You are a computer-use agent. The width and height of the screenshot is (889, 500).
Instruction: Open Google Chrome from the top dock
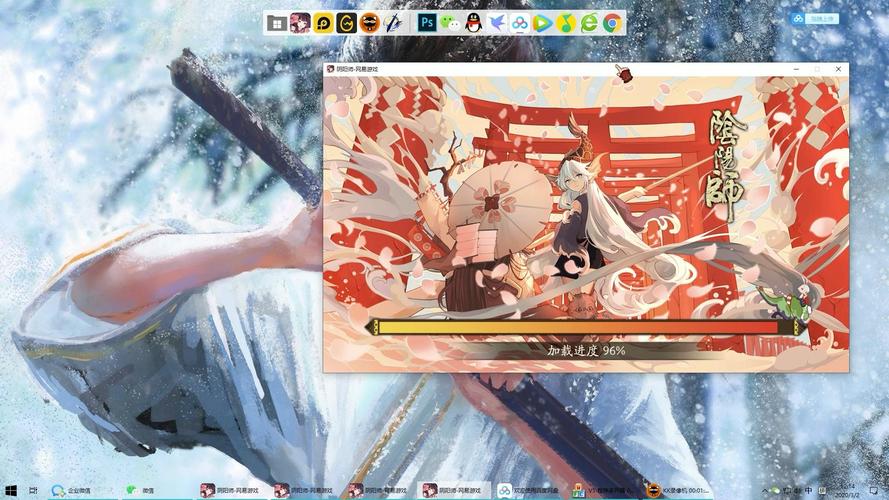coord(612,23)
